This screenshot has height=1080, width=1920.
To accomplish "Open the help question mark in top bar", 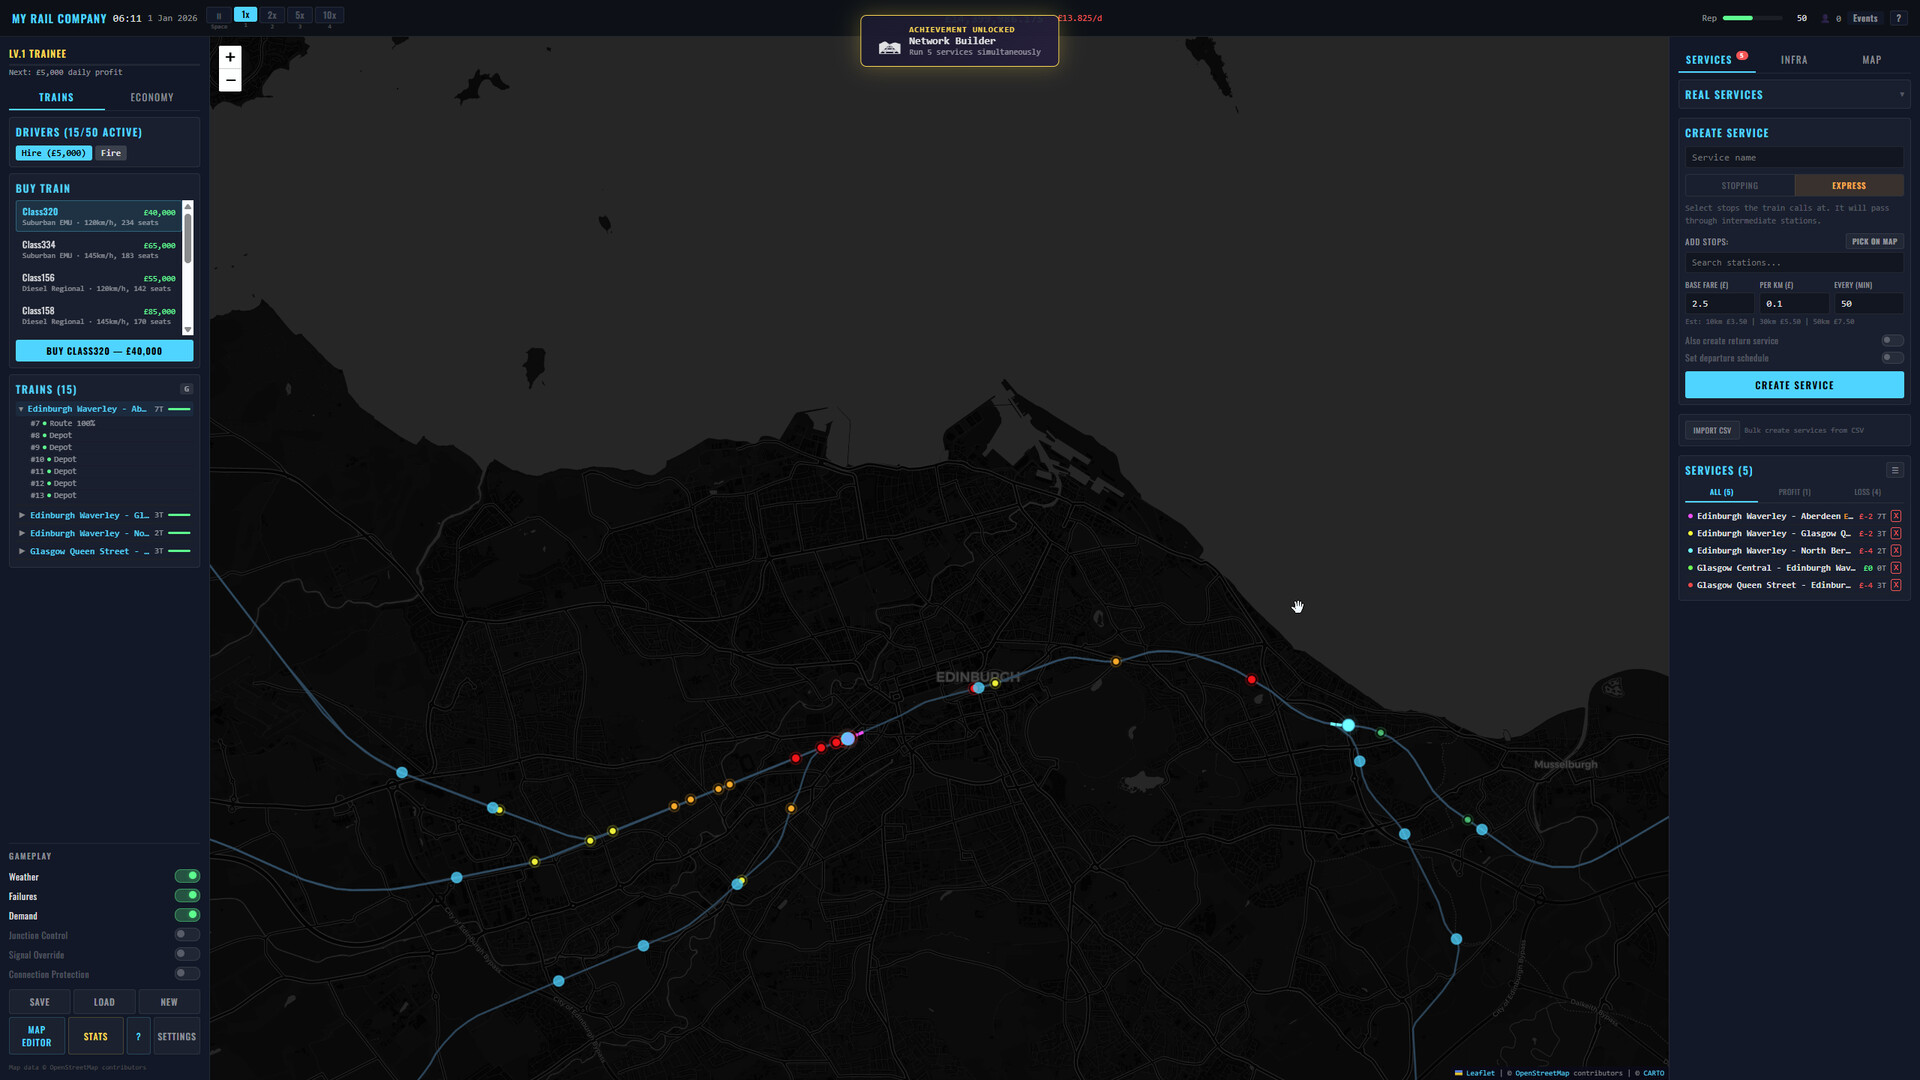I will click(1898, 18).
